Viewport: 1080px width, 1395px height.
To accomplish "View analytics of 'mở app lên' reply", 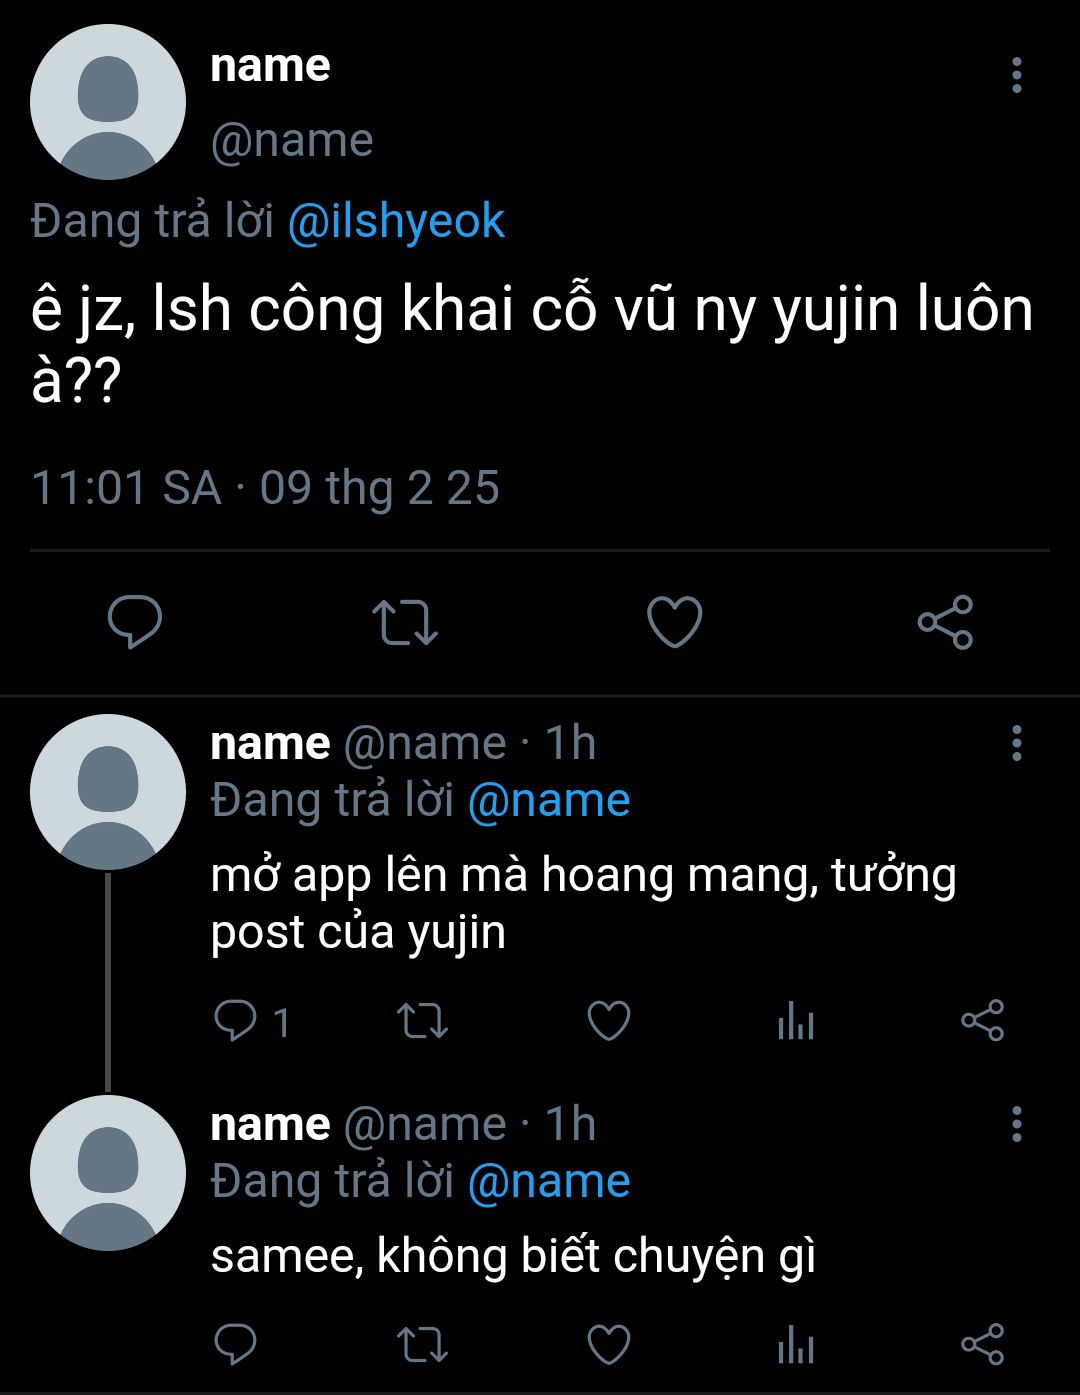I will 796,1022.
